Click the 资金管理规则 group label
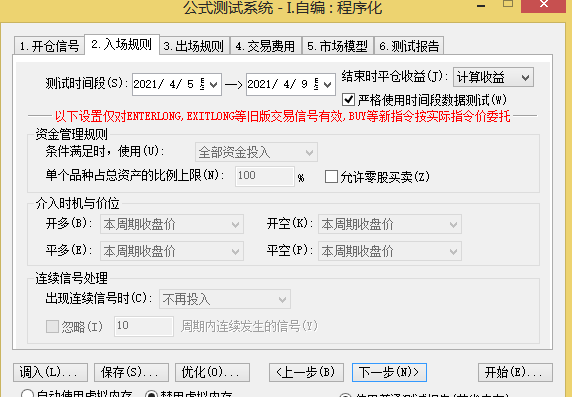The width and height of the screenshot is (572, 397). [x=72, y=134]
